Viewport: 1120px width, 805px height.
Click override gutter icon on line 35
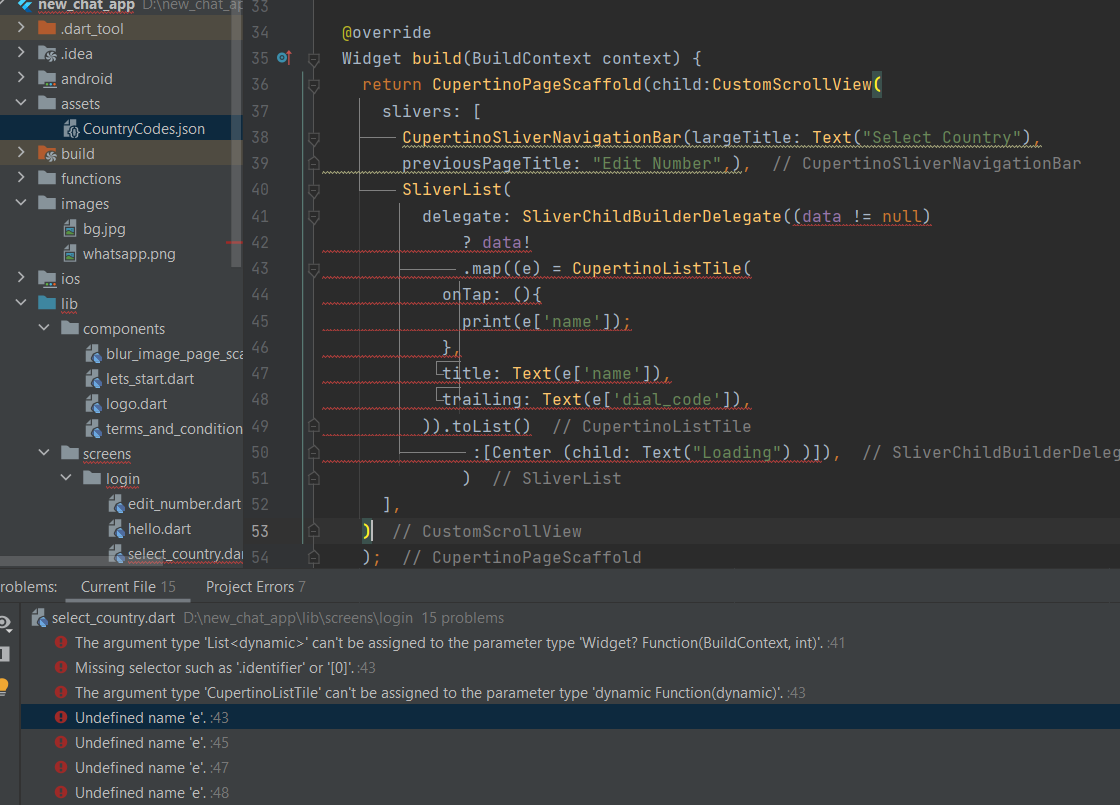click(x=284, y=58)
